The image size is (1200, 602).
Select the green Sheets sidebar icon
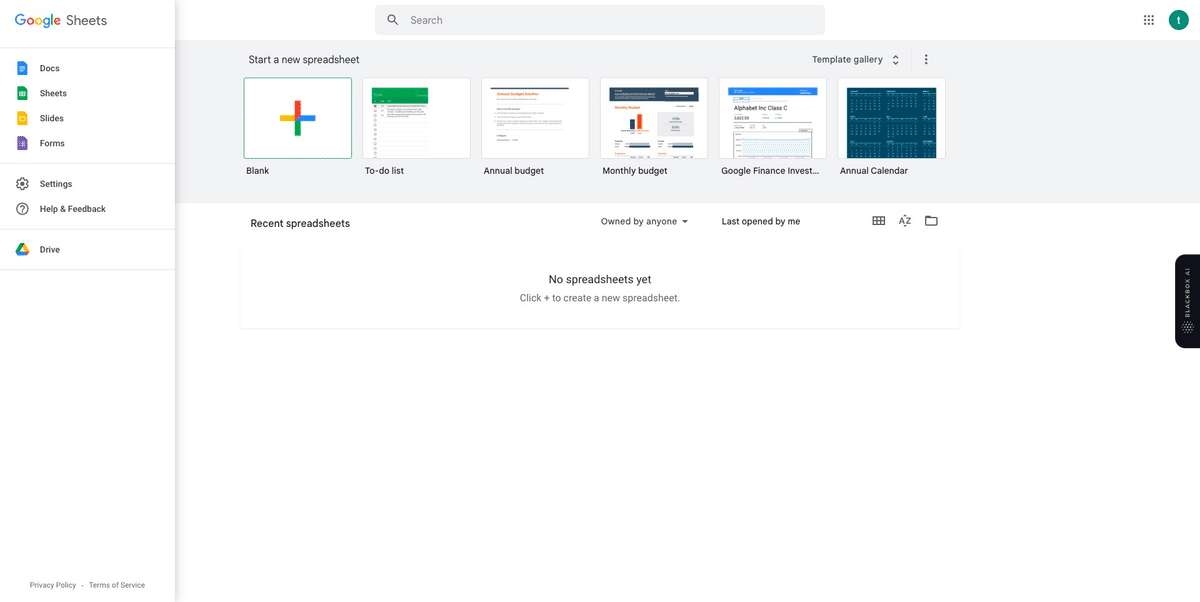(x=22, y=93)
